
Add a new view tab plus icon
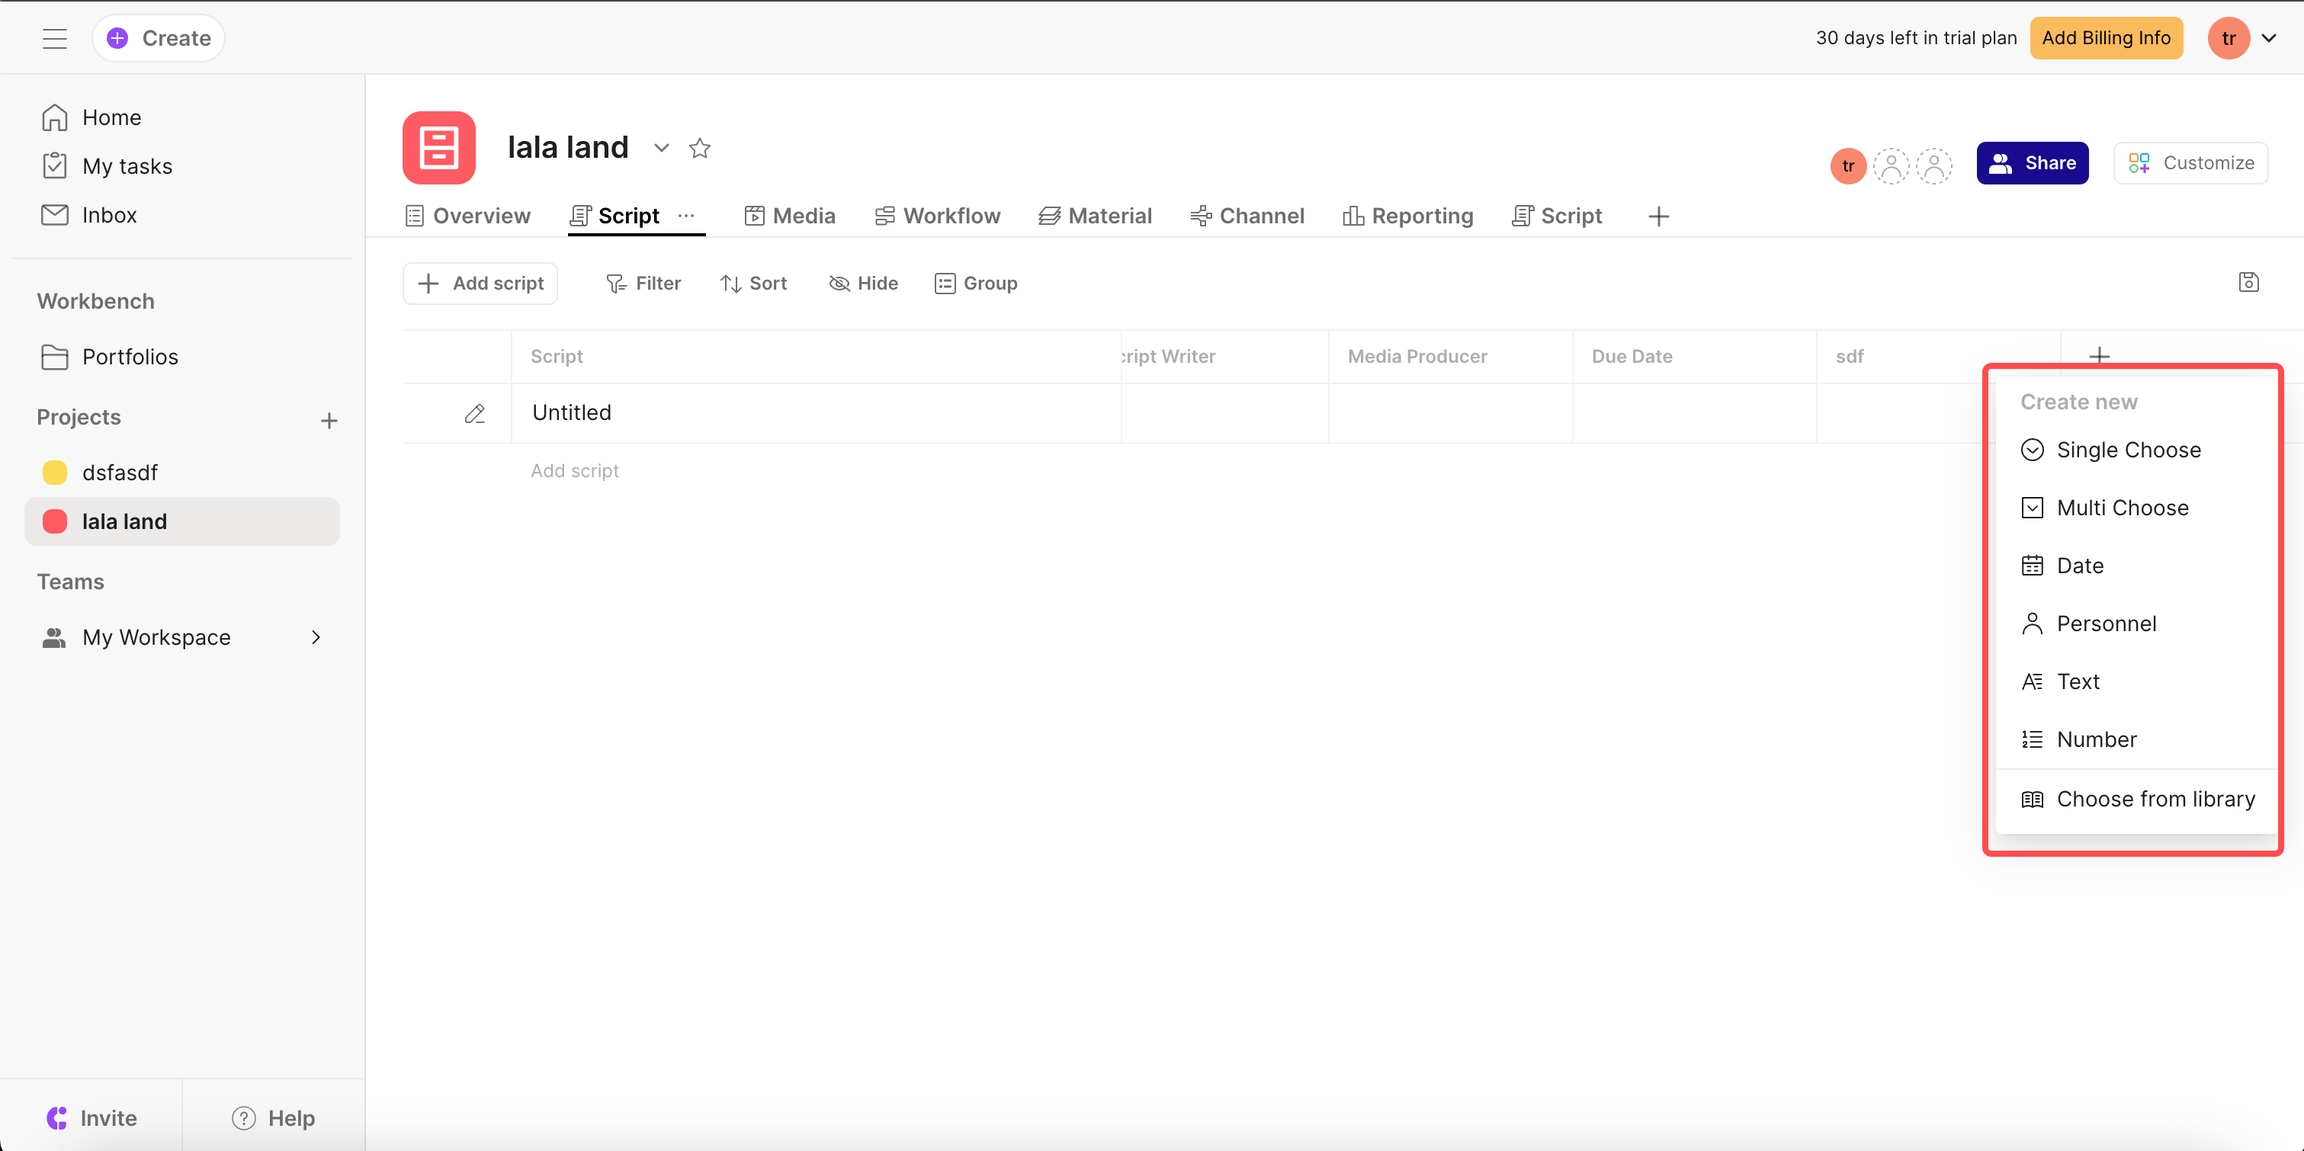tap(1658, 216)
